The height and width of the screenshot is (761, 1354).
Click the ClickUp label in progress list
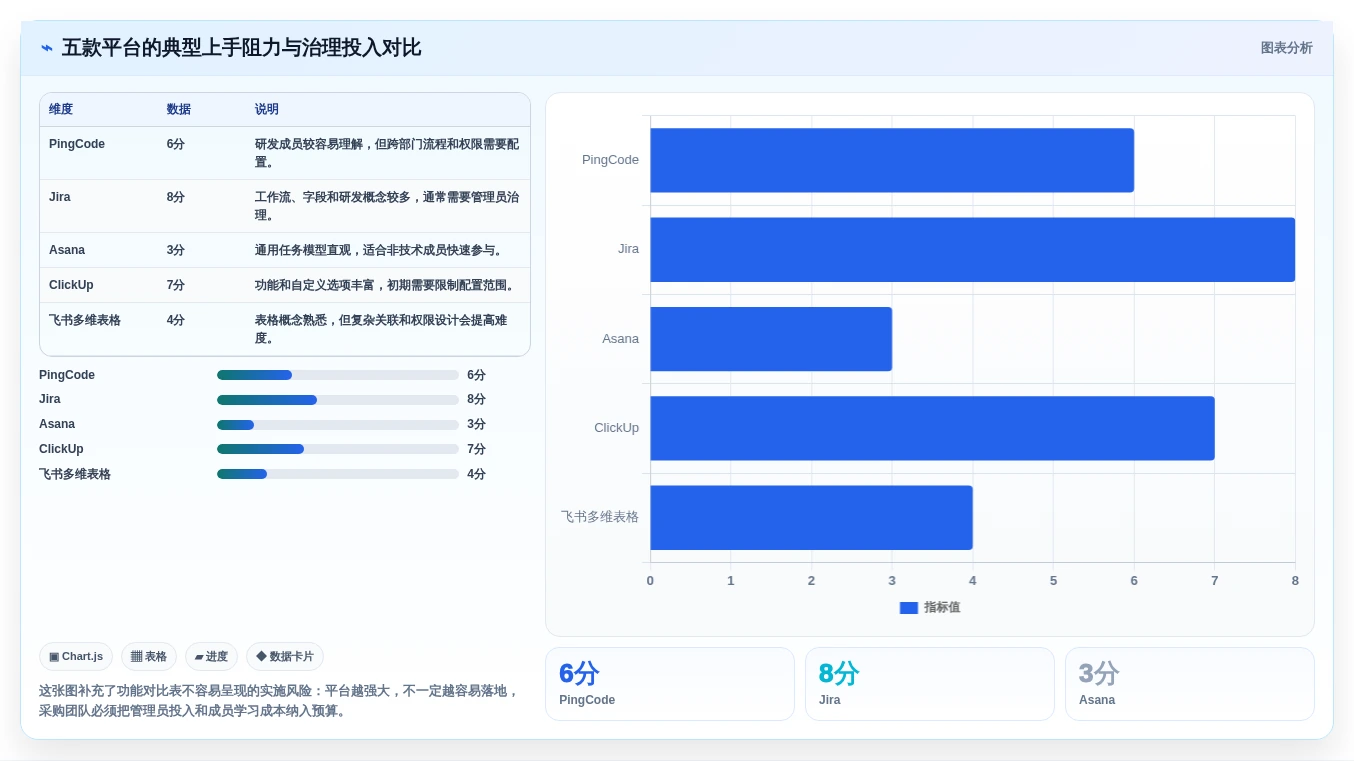[x=61, y=449]
